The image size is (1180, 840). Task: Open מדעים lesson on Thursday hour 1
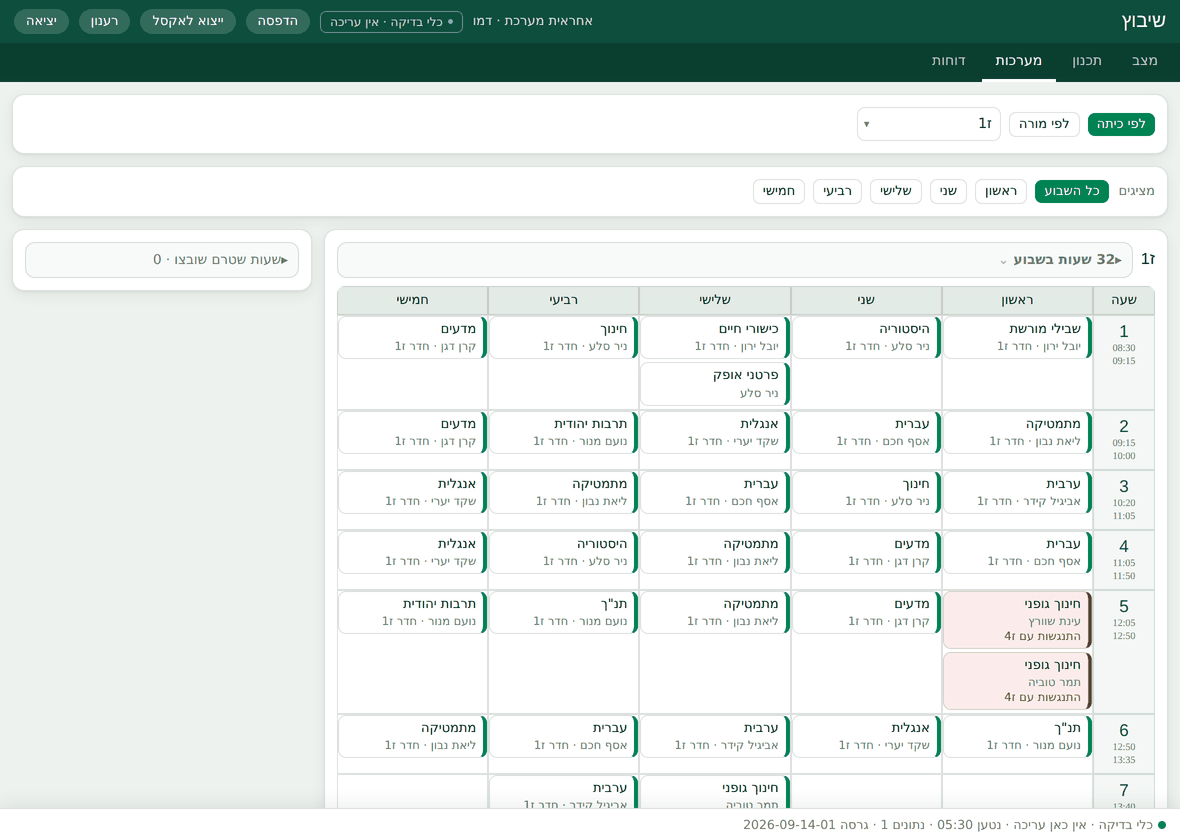[x=412, y=337]
